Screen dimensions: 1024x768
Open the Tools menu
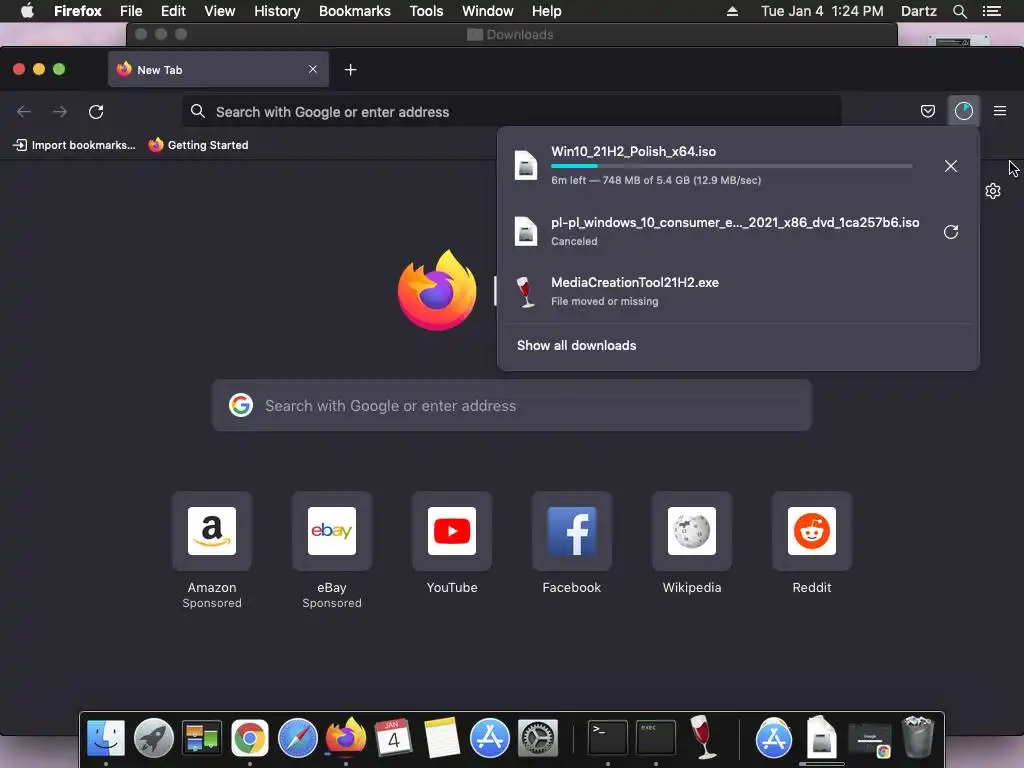[x=426, y=11]
